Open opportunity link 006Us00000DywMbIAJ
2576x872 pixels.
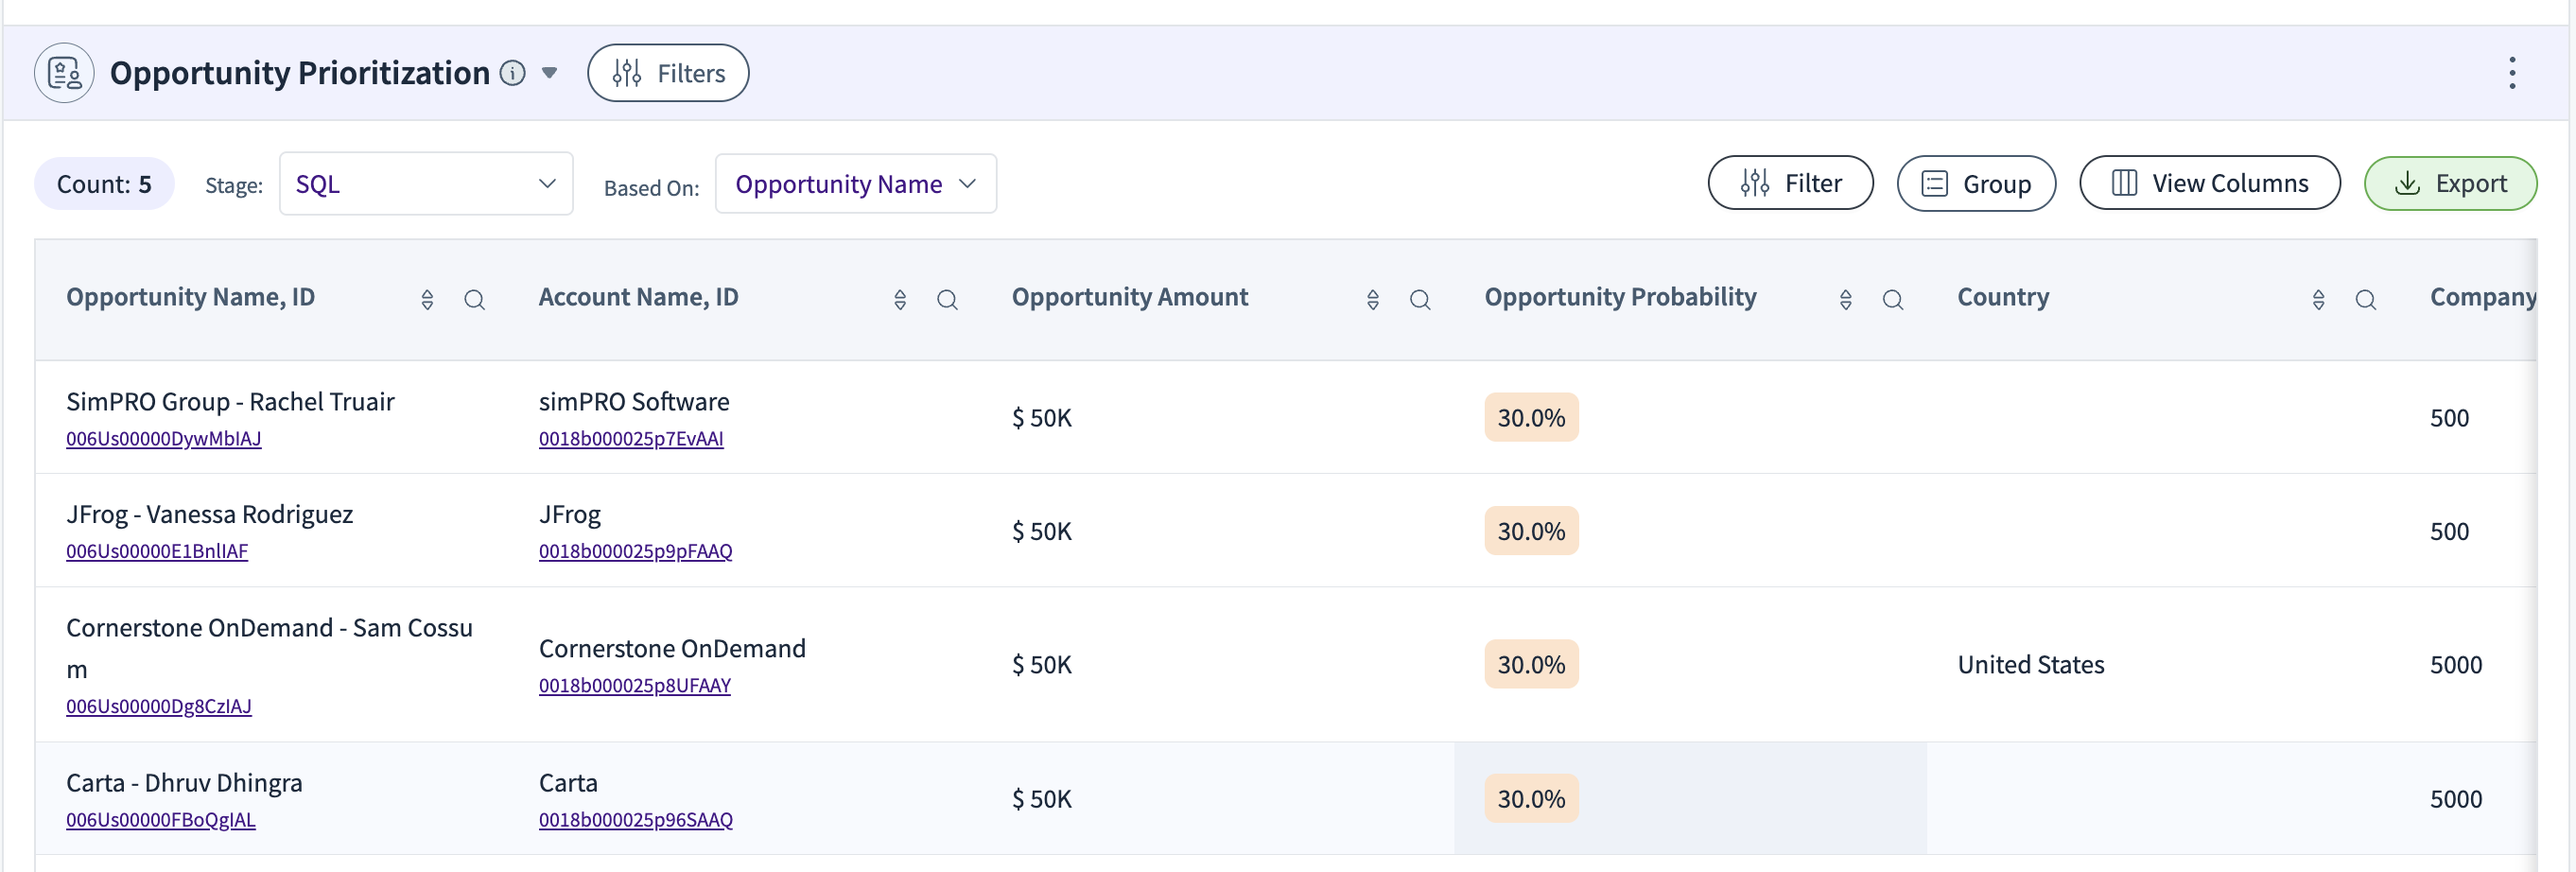[x=163, y=439]
